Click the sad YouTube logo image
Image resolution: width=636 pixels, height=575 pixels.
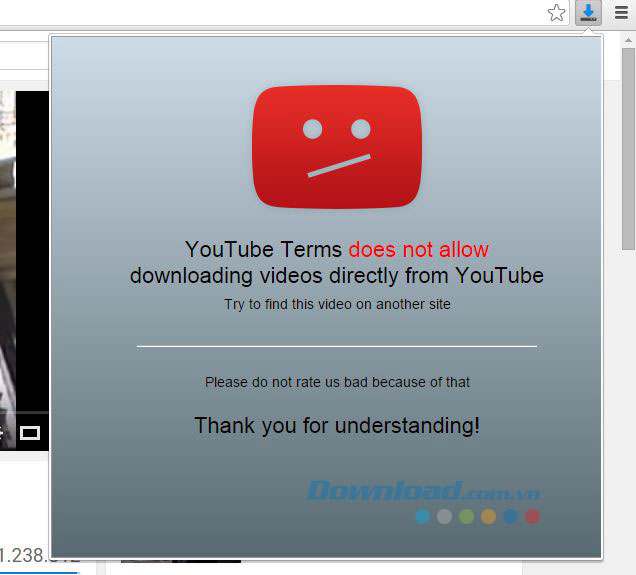pos(337,147)
